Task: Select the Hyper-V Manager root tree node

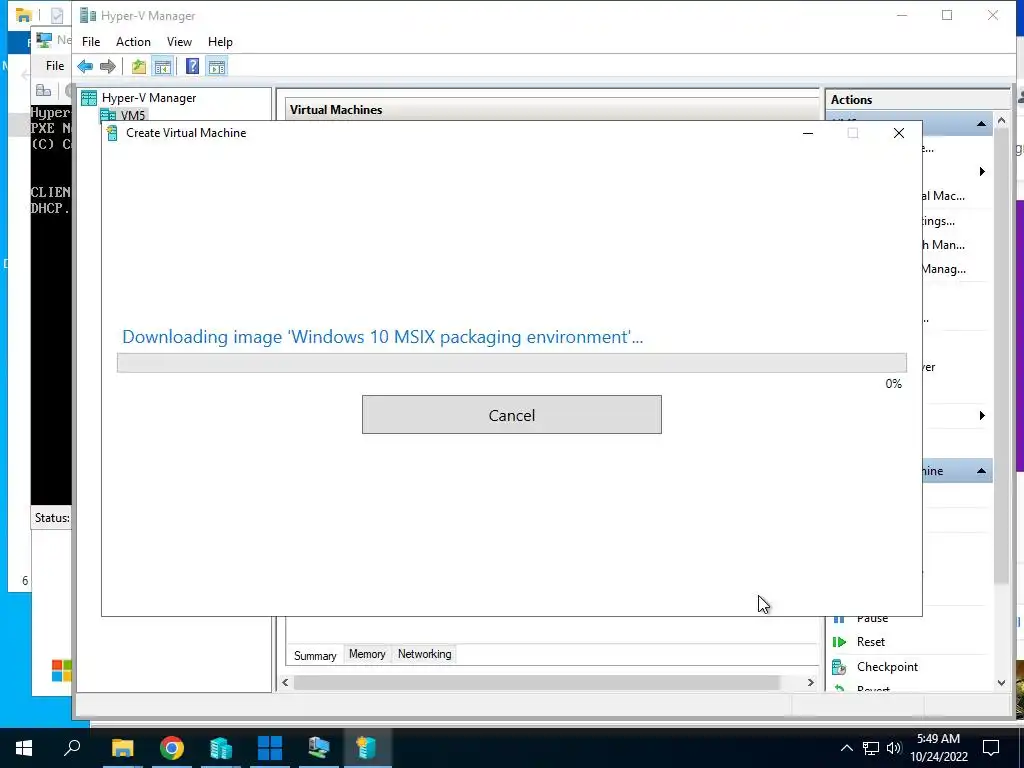Action: coord(148,98)
